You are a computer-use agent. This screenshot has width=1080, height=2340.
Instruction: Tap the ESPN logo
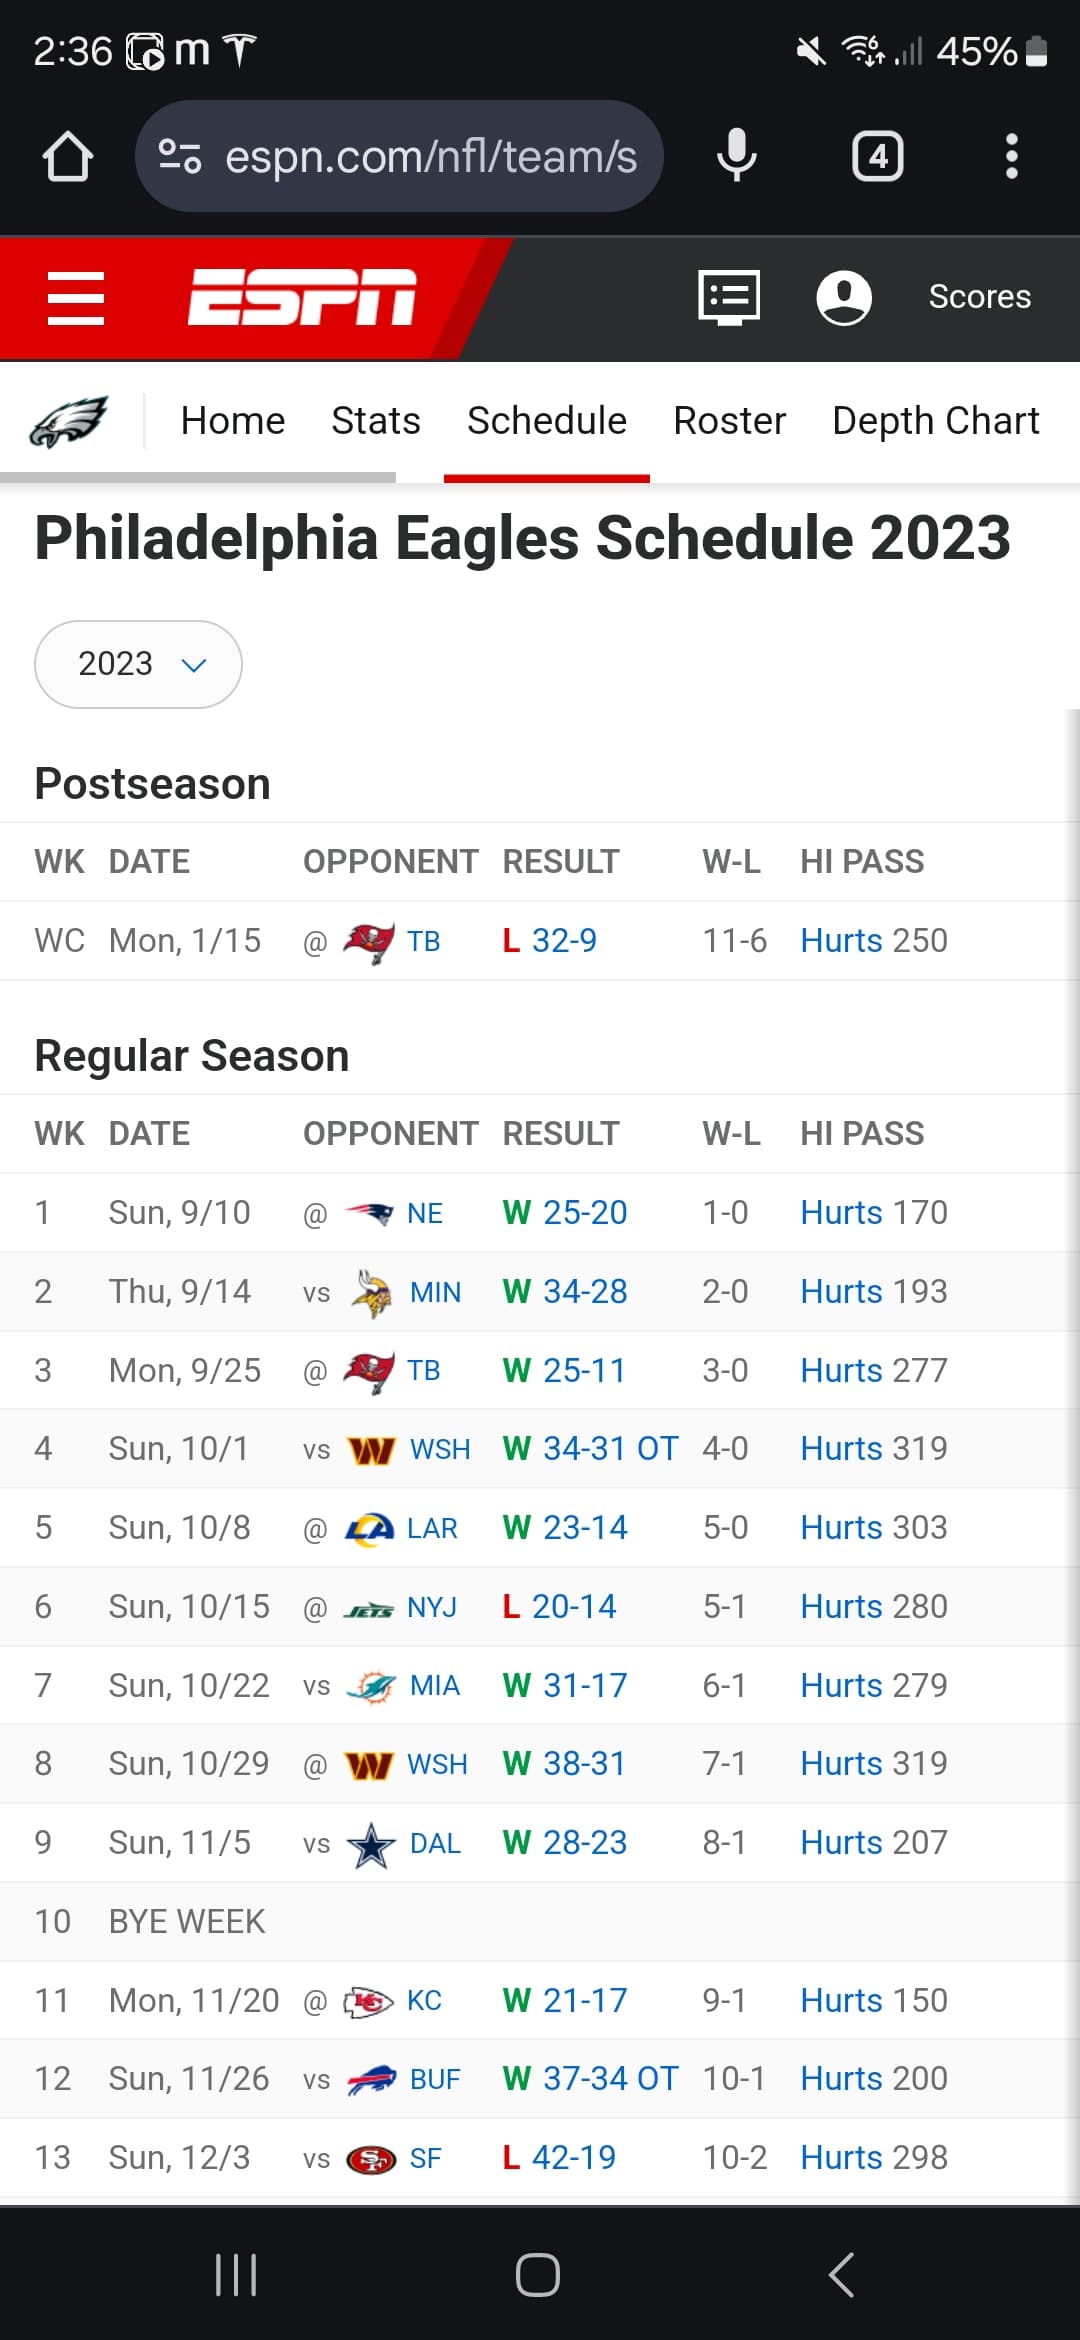click(x=302, y=298)
